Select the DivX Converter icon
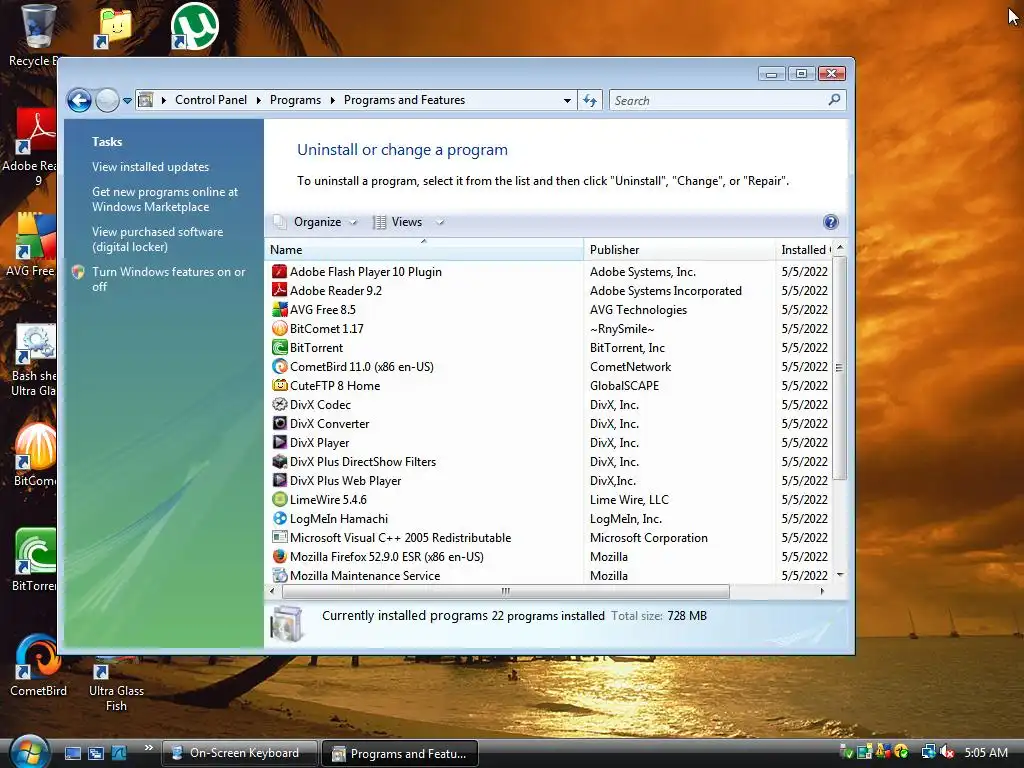The height and width of the screenshot is (768, 1024). tap(280, 423)
